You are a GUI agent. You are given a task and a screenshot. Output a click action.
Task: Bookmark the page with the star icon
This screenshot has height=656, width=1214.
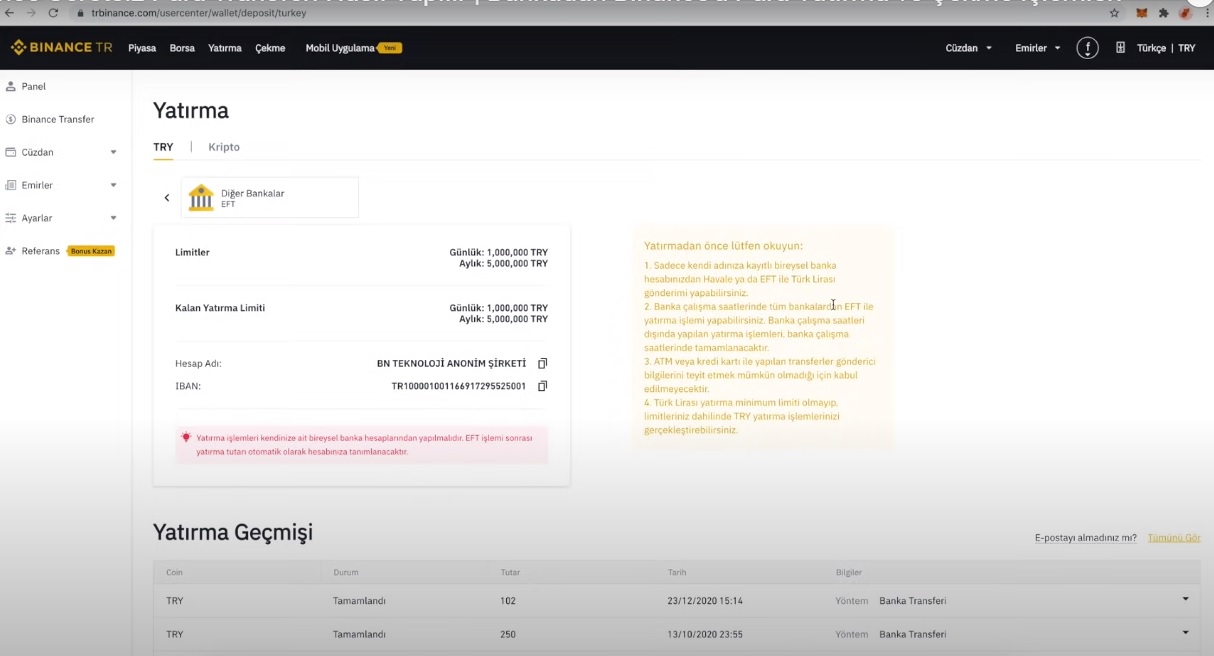coord(1114,13)
